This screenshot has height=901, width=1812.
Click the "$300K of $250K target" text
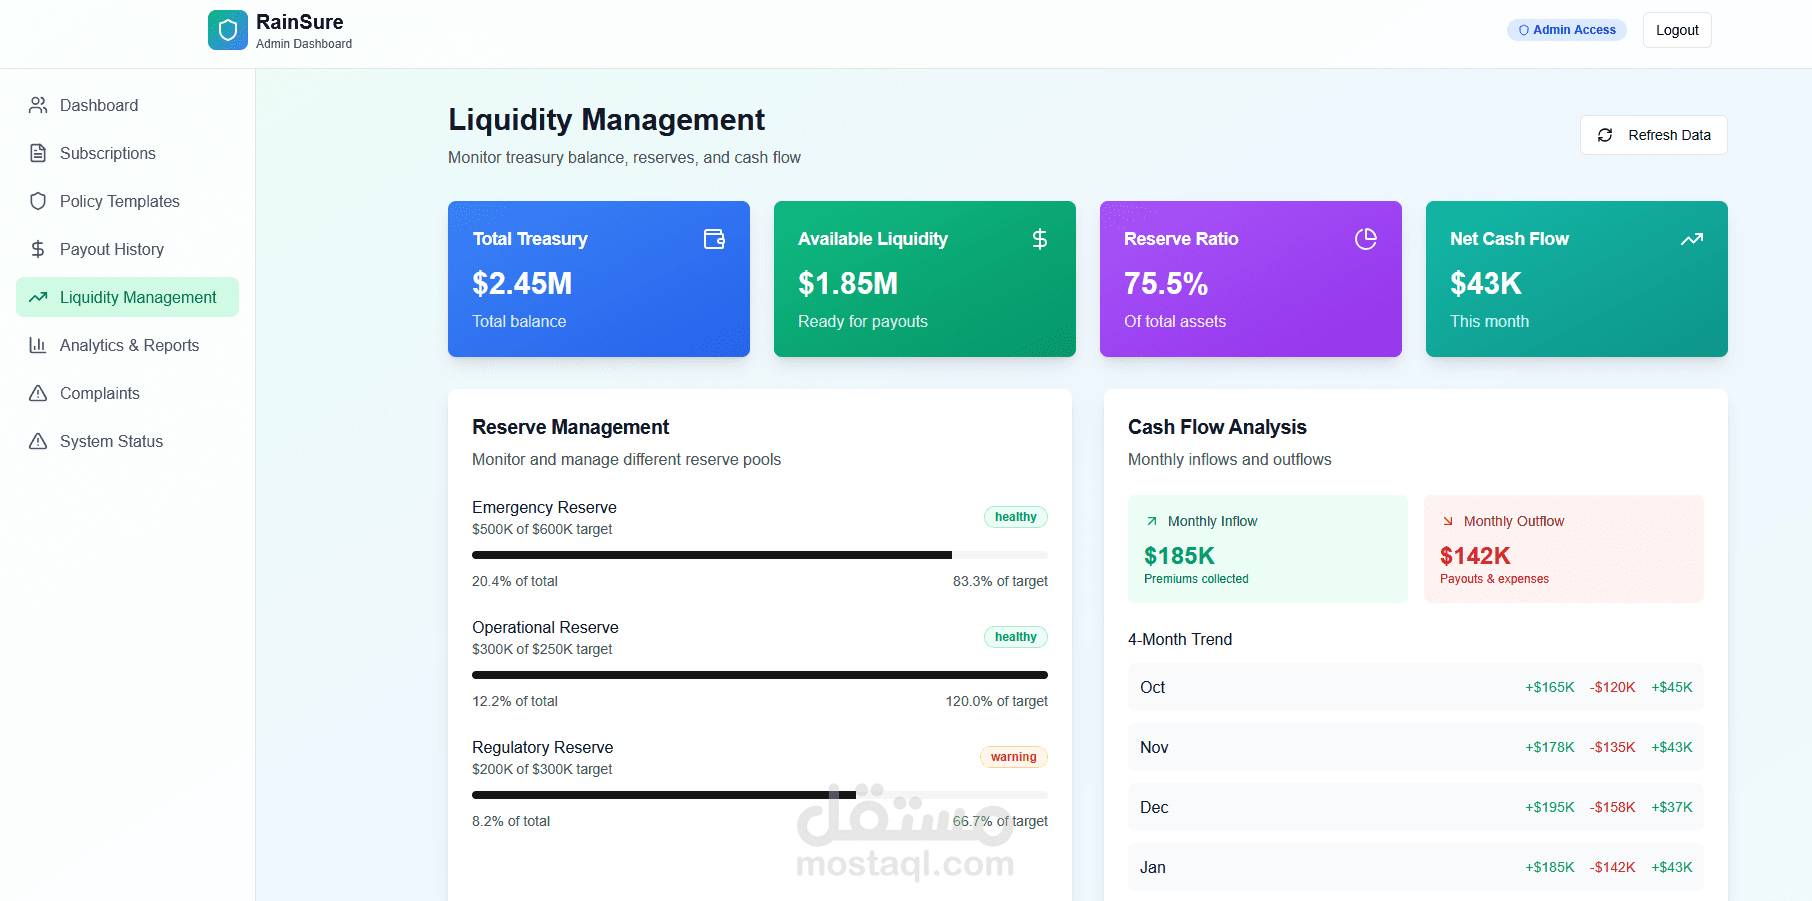point(542,649)
